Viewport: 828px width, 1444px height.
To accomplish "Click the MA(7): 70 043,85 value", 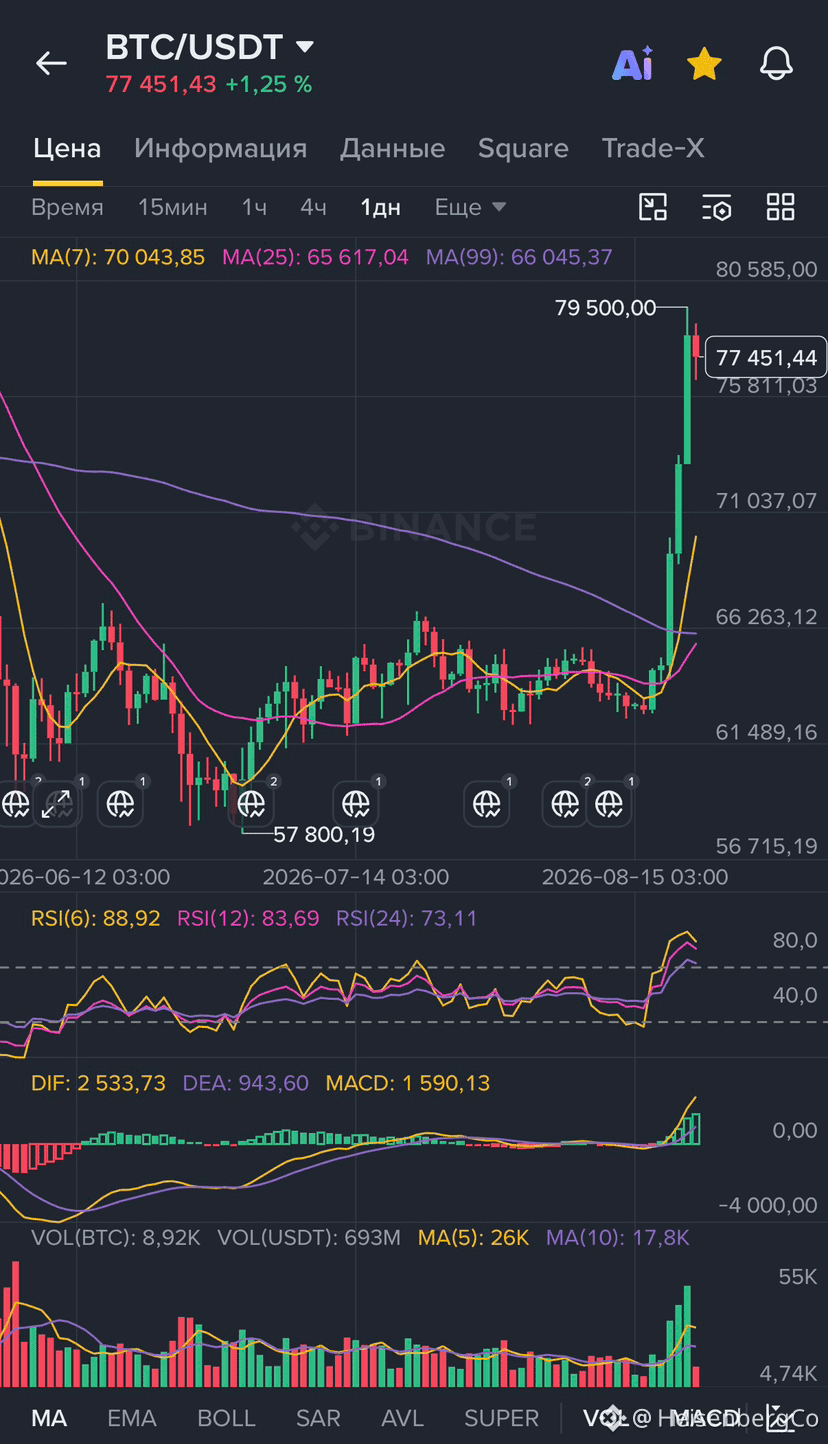I will coord(118,257).
